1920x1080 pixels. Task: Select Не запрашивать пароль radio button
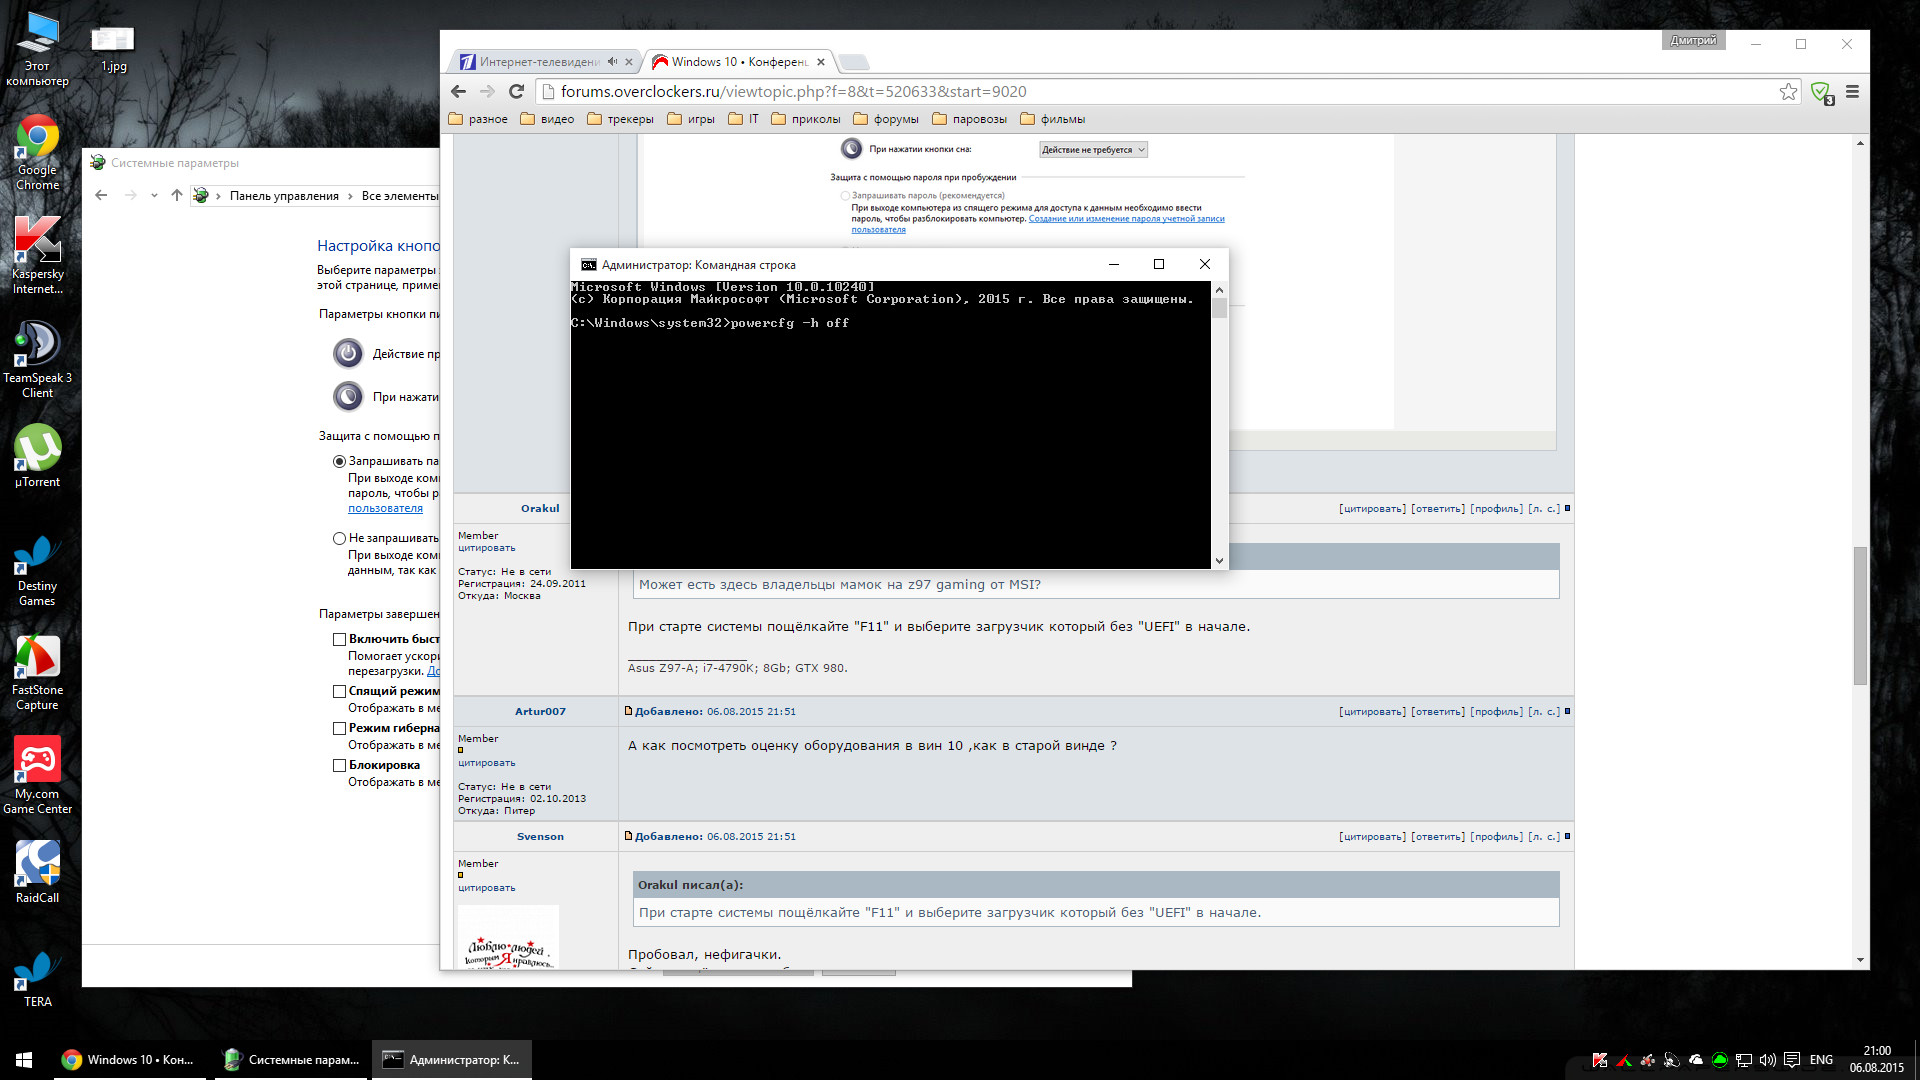point(339,538)
